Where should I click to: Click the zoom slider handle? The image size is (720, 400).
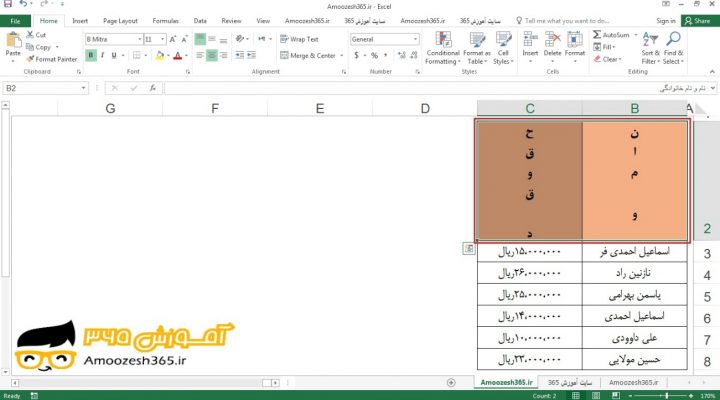[x=667, y=395]
